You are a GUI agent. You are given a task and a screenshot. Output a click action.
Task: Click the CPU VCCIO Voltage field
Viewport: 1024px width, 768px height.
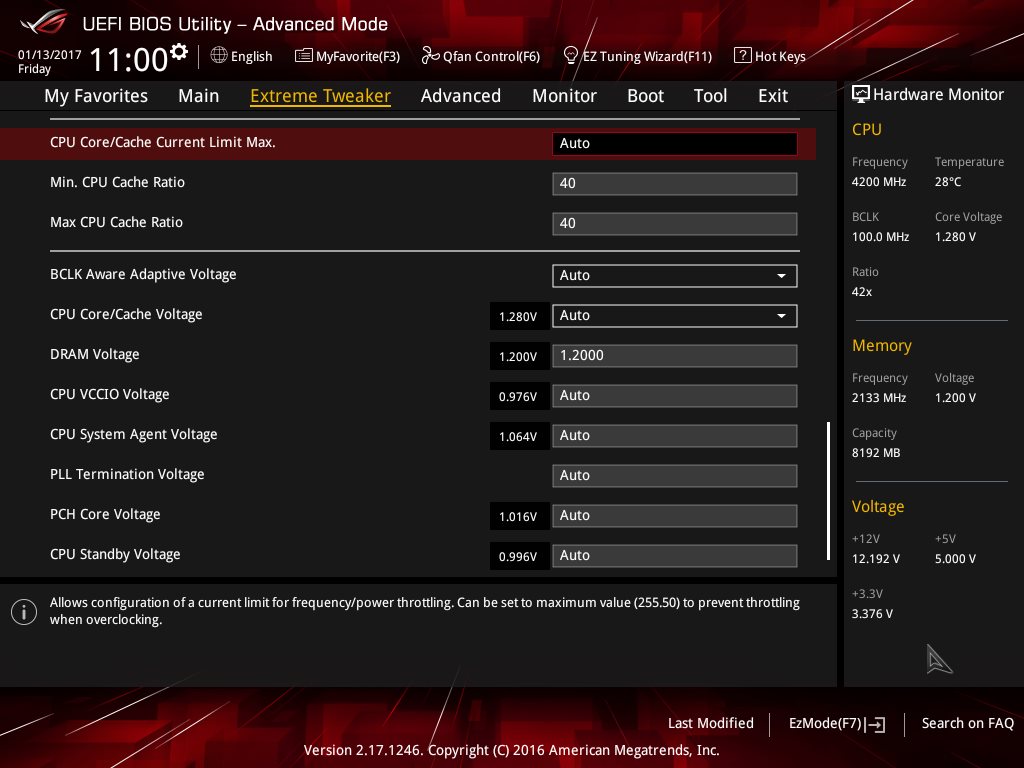click(x=675, y=396)
